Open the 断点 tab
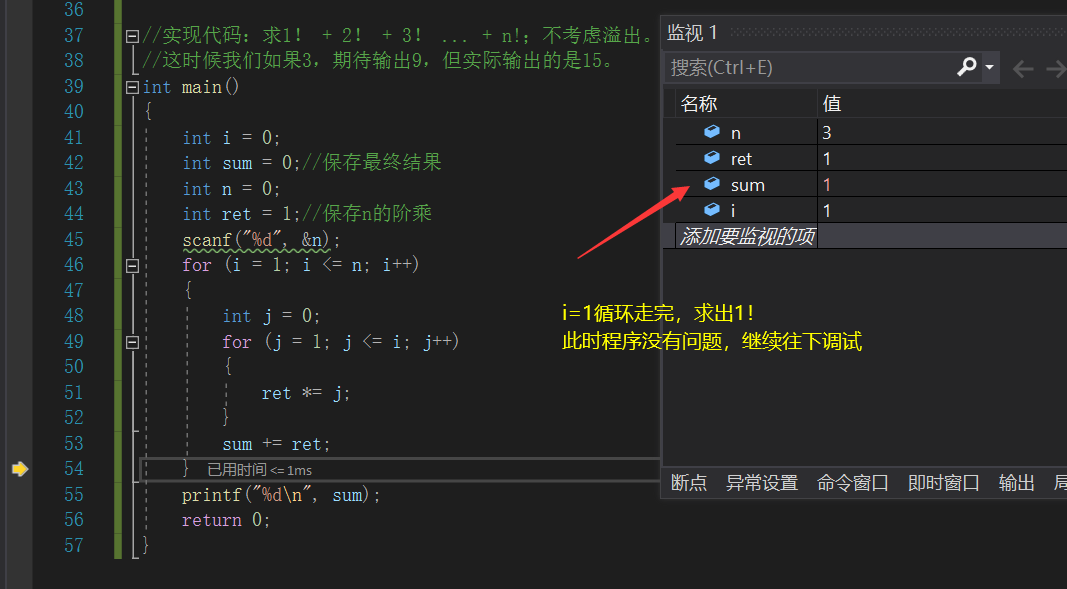The height and width of the screenshot is (589, 1067). coord(689,482)
